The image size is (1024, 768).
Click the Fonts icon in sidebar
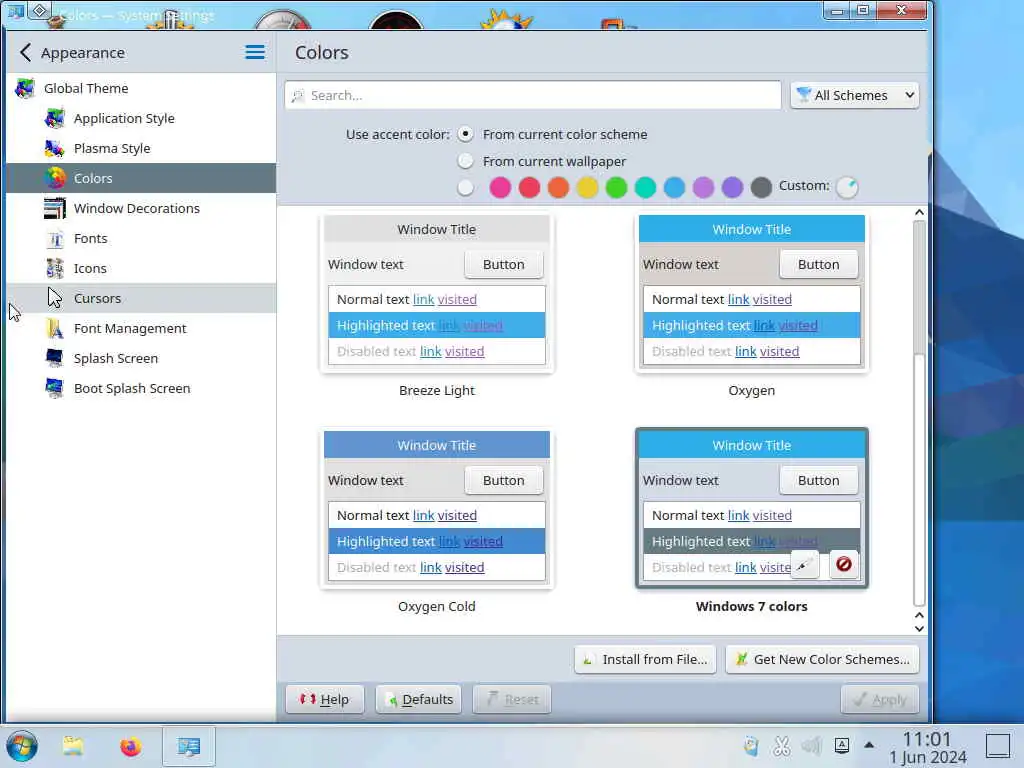pos(55,238)
